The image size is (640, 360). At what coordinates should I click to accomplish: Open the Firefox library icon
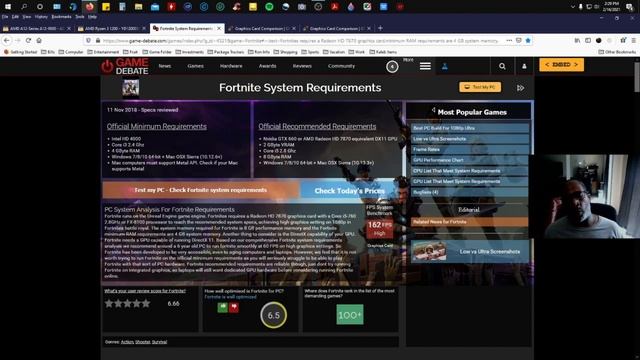(x=577, y=40)
